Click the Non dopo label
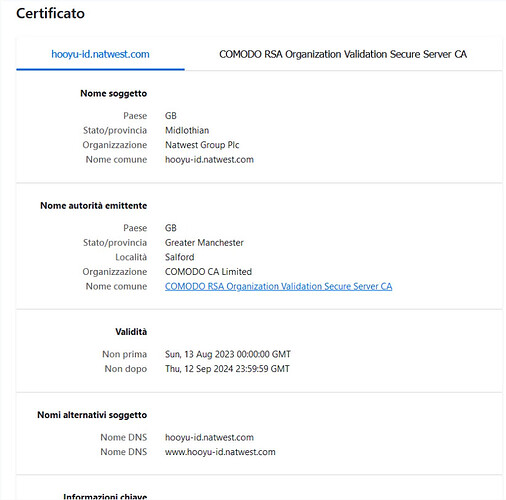 click(126, 369)
